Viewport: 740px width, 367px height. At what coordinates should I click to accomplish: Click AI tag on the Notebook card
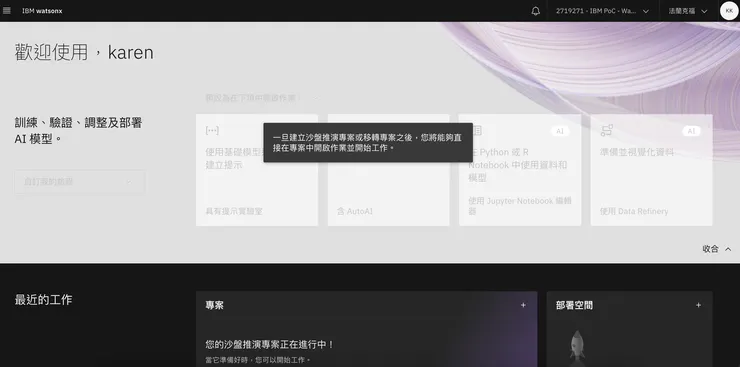pos(560,131)
